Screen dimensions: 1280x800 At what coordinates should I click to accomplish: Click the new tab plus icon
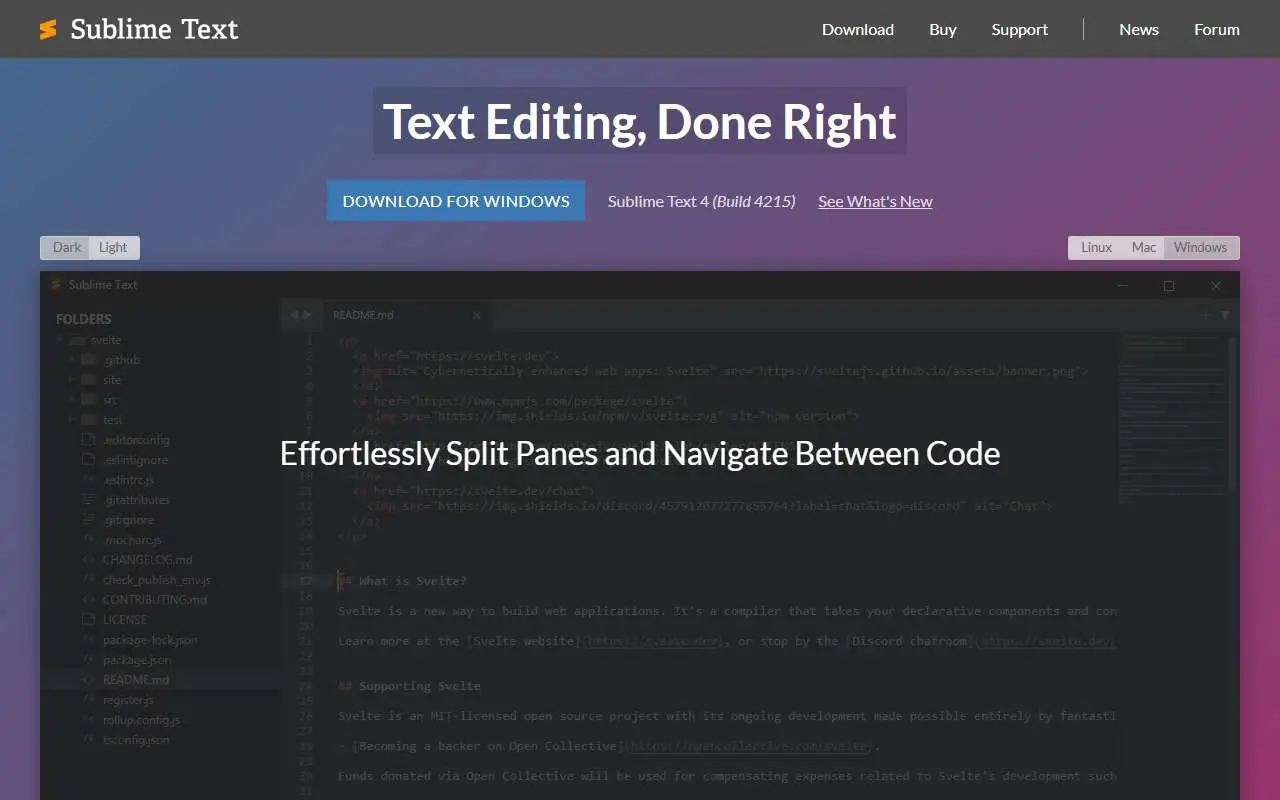pyautogui.click(x=1206, y=315)
